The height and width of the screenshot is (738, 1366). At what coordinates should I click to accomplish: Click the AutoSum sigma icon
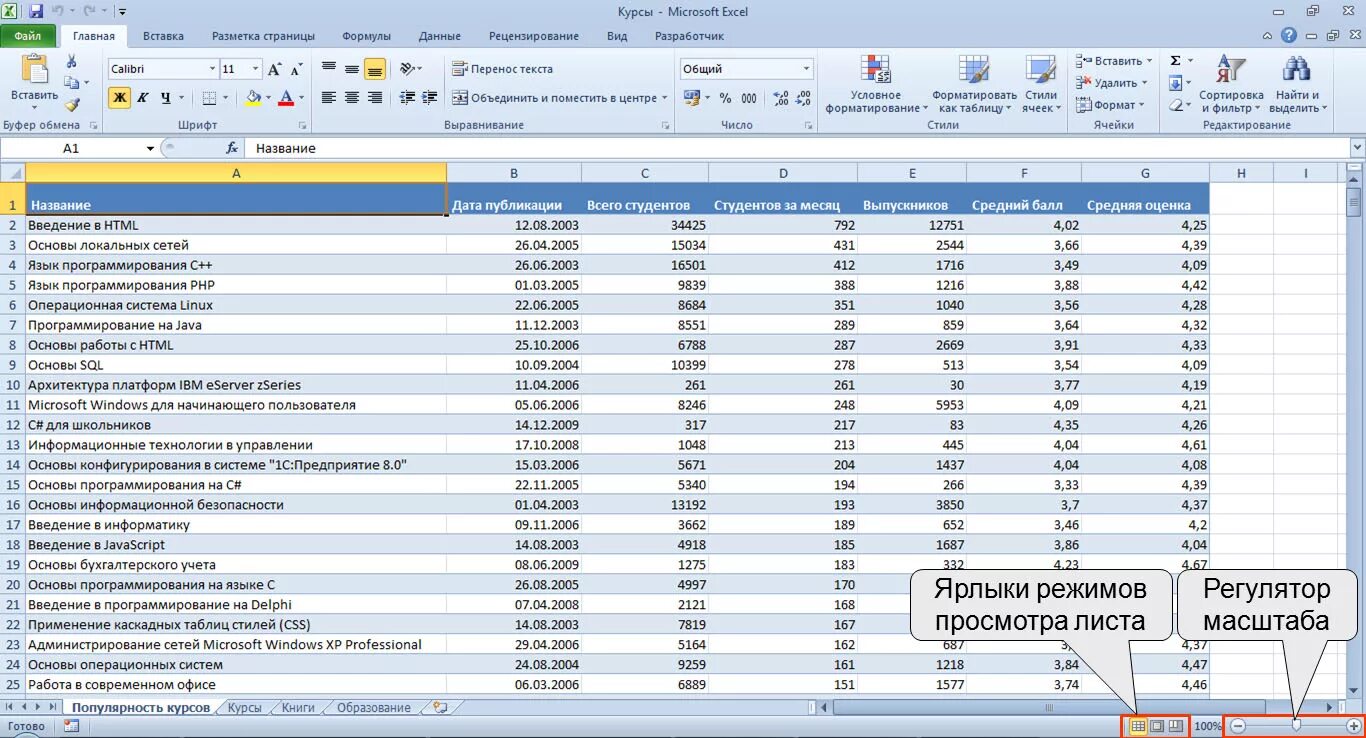1176,61
